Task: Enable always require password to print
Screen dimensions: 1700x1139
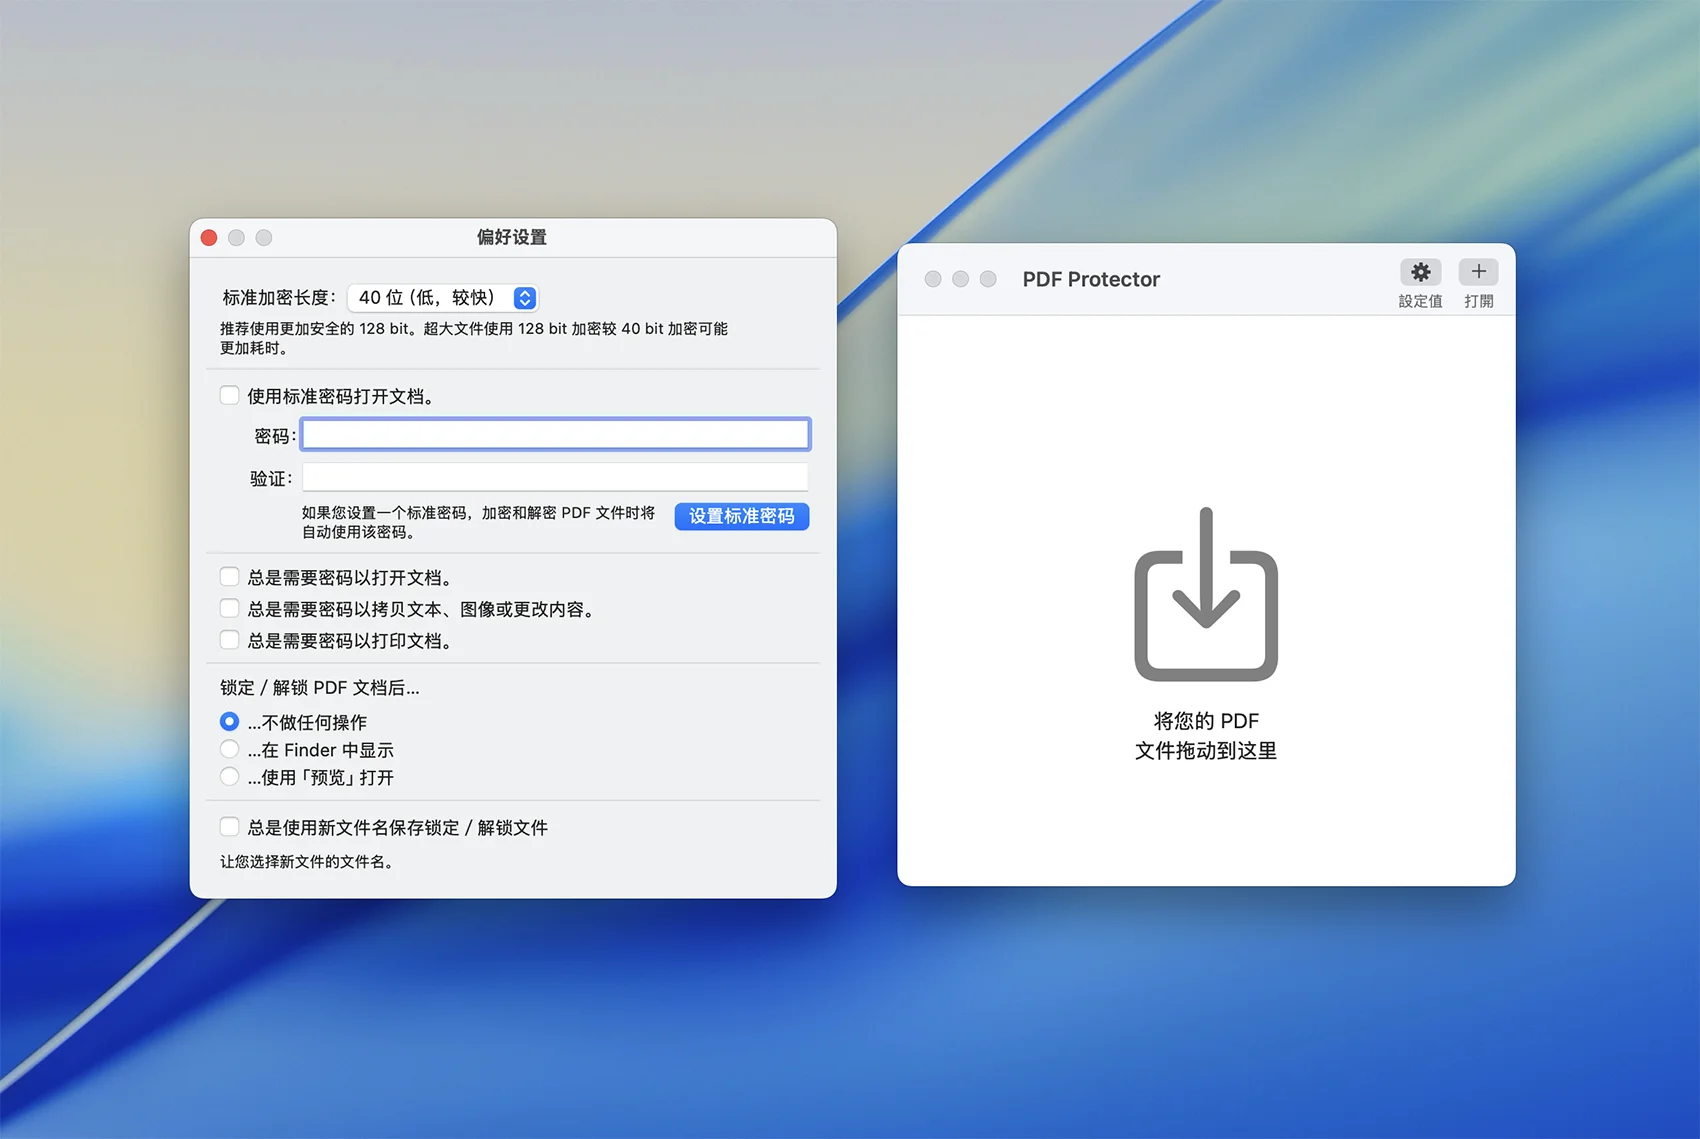Action: tap(230, 640)
